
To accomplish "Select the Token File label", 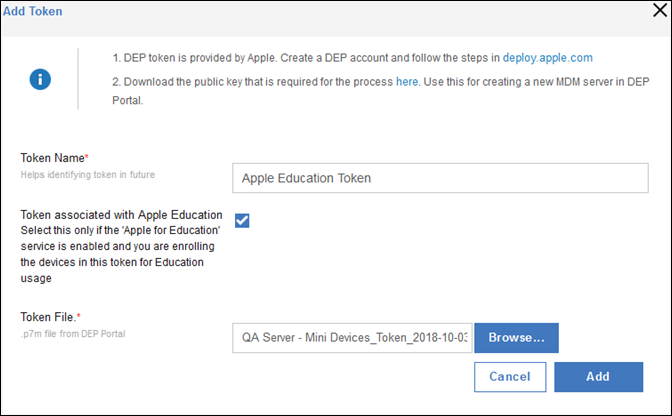I will point(48,317).
